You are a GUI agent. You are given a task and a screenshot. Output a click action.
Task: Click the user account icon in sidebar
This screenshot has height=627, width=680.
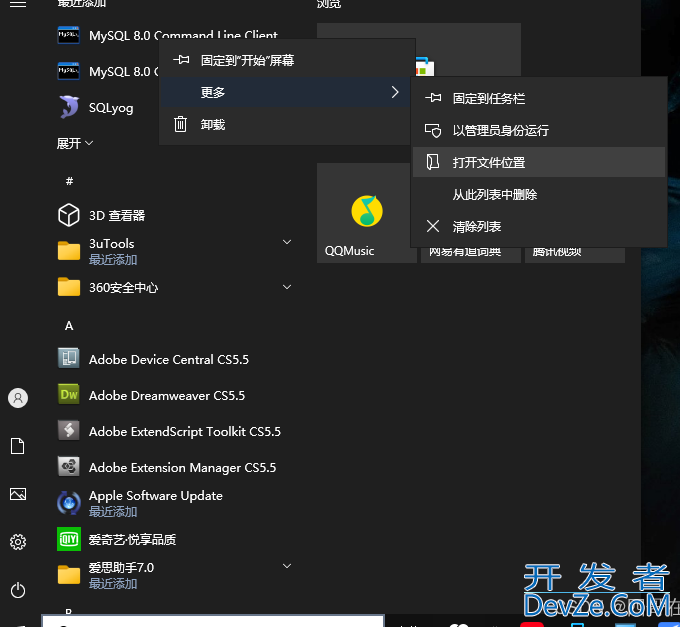[18, 398]
